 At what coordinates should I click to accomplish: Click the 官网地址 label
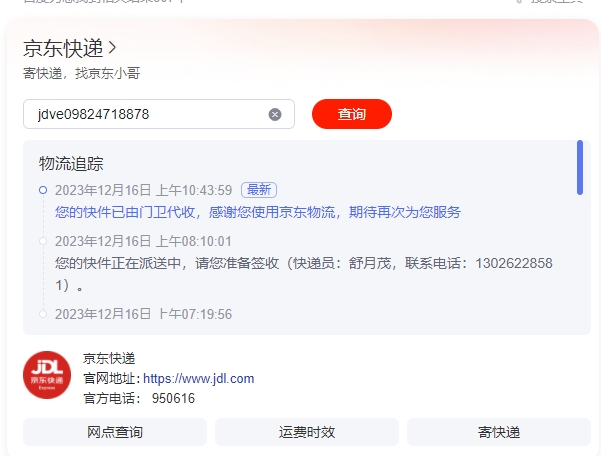click(x=110, y=379)
